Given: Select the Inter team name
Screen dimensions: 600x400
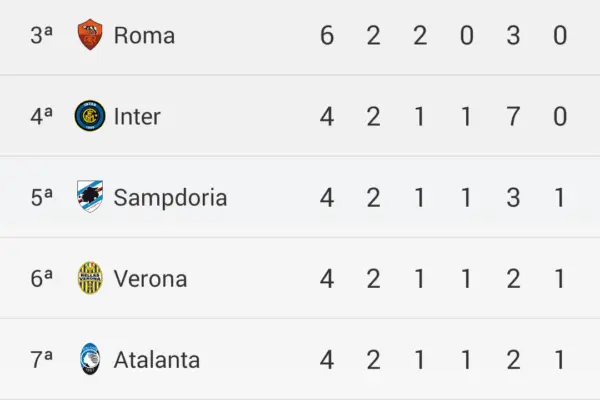Looking at the screenshot, I should click(137, 116).
